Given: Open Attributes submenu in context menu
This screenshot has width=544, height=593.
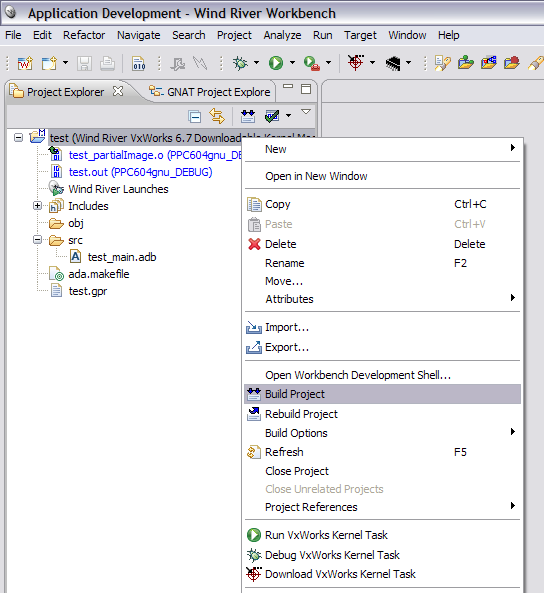Looking at the screenshot, I should [x=382, y=299].
